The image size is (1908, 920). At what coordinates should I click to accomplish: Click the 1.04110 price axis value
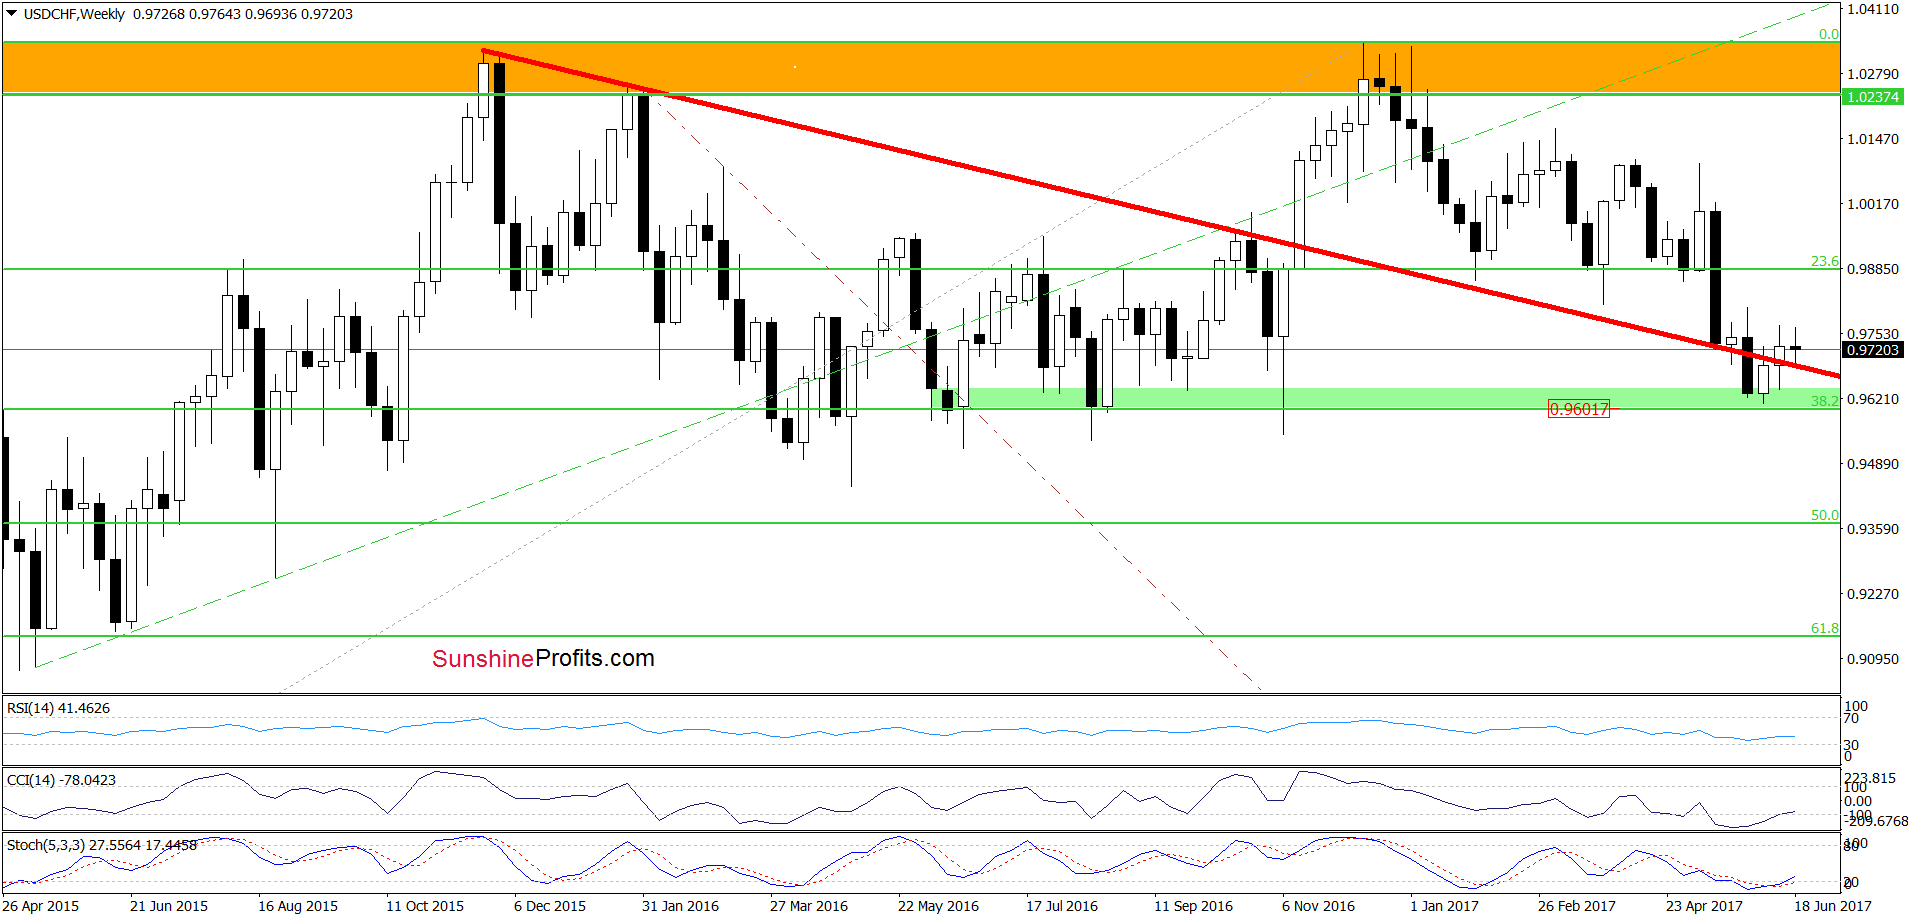click(1872, 9)
